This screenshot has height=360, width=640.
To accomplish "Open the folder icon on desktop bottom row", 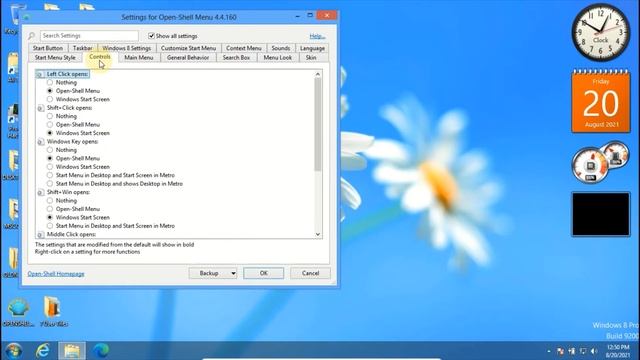I will pos(53,312).
